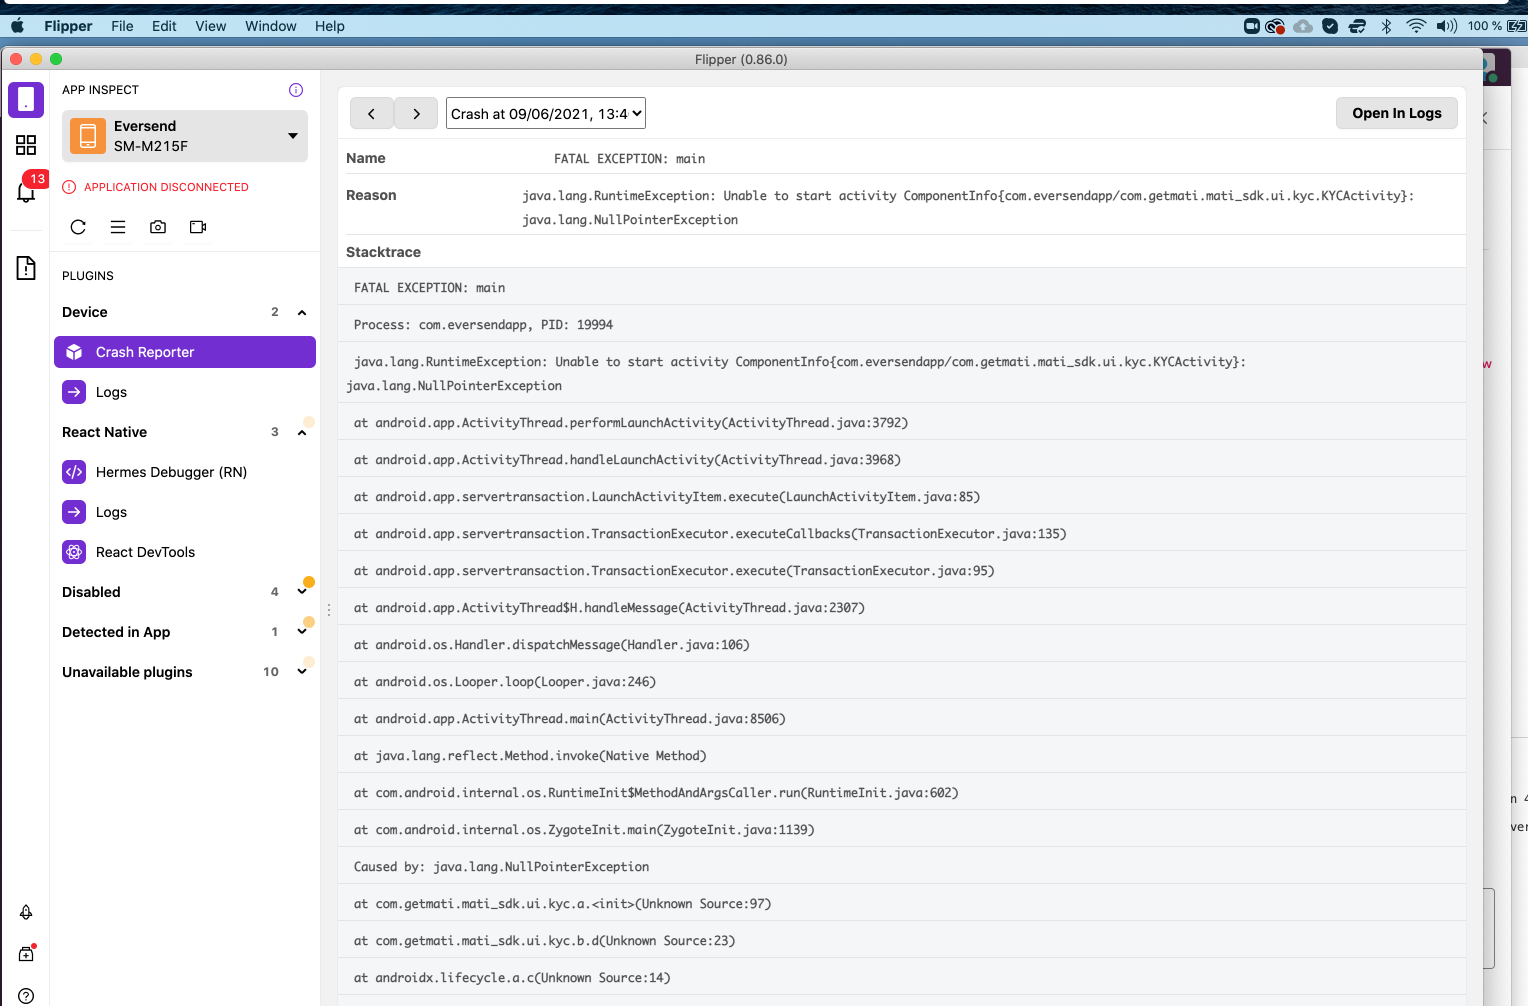Click the Open In Logs button

click(1396, 113)
